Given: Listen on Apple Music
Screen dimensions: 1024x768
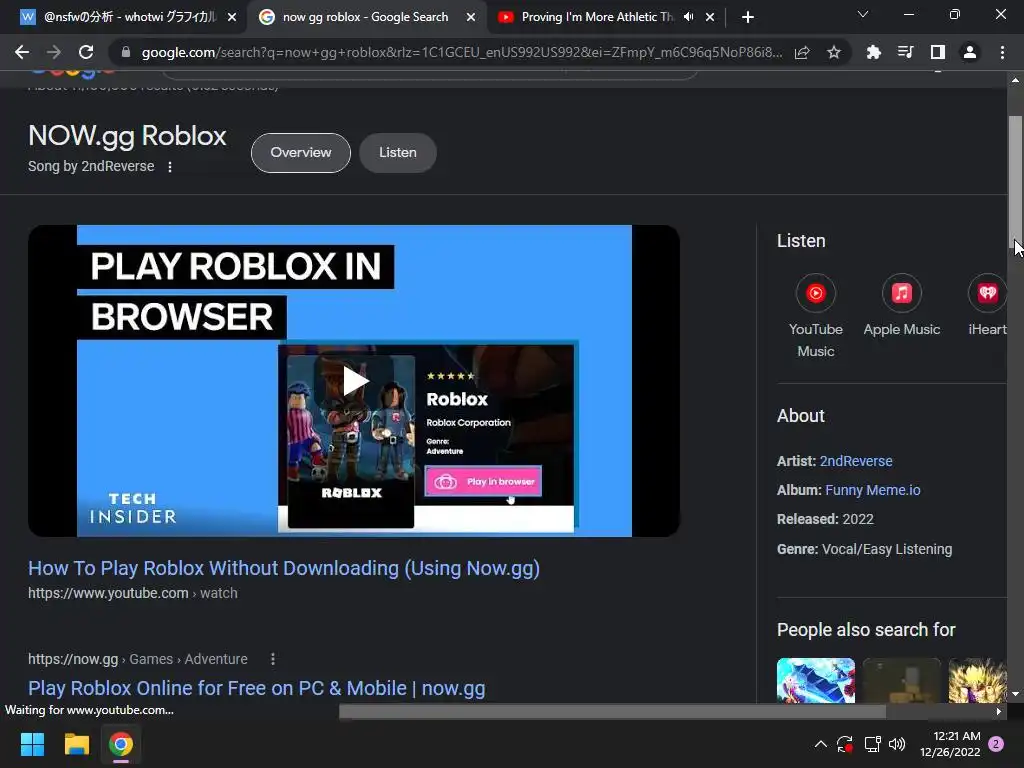Looking at the screenshot, I should [901, 306].
